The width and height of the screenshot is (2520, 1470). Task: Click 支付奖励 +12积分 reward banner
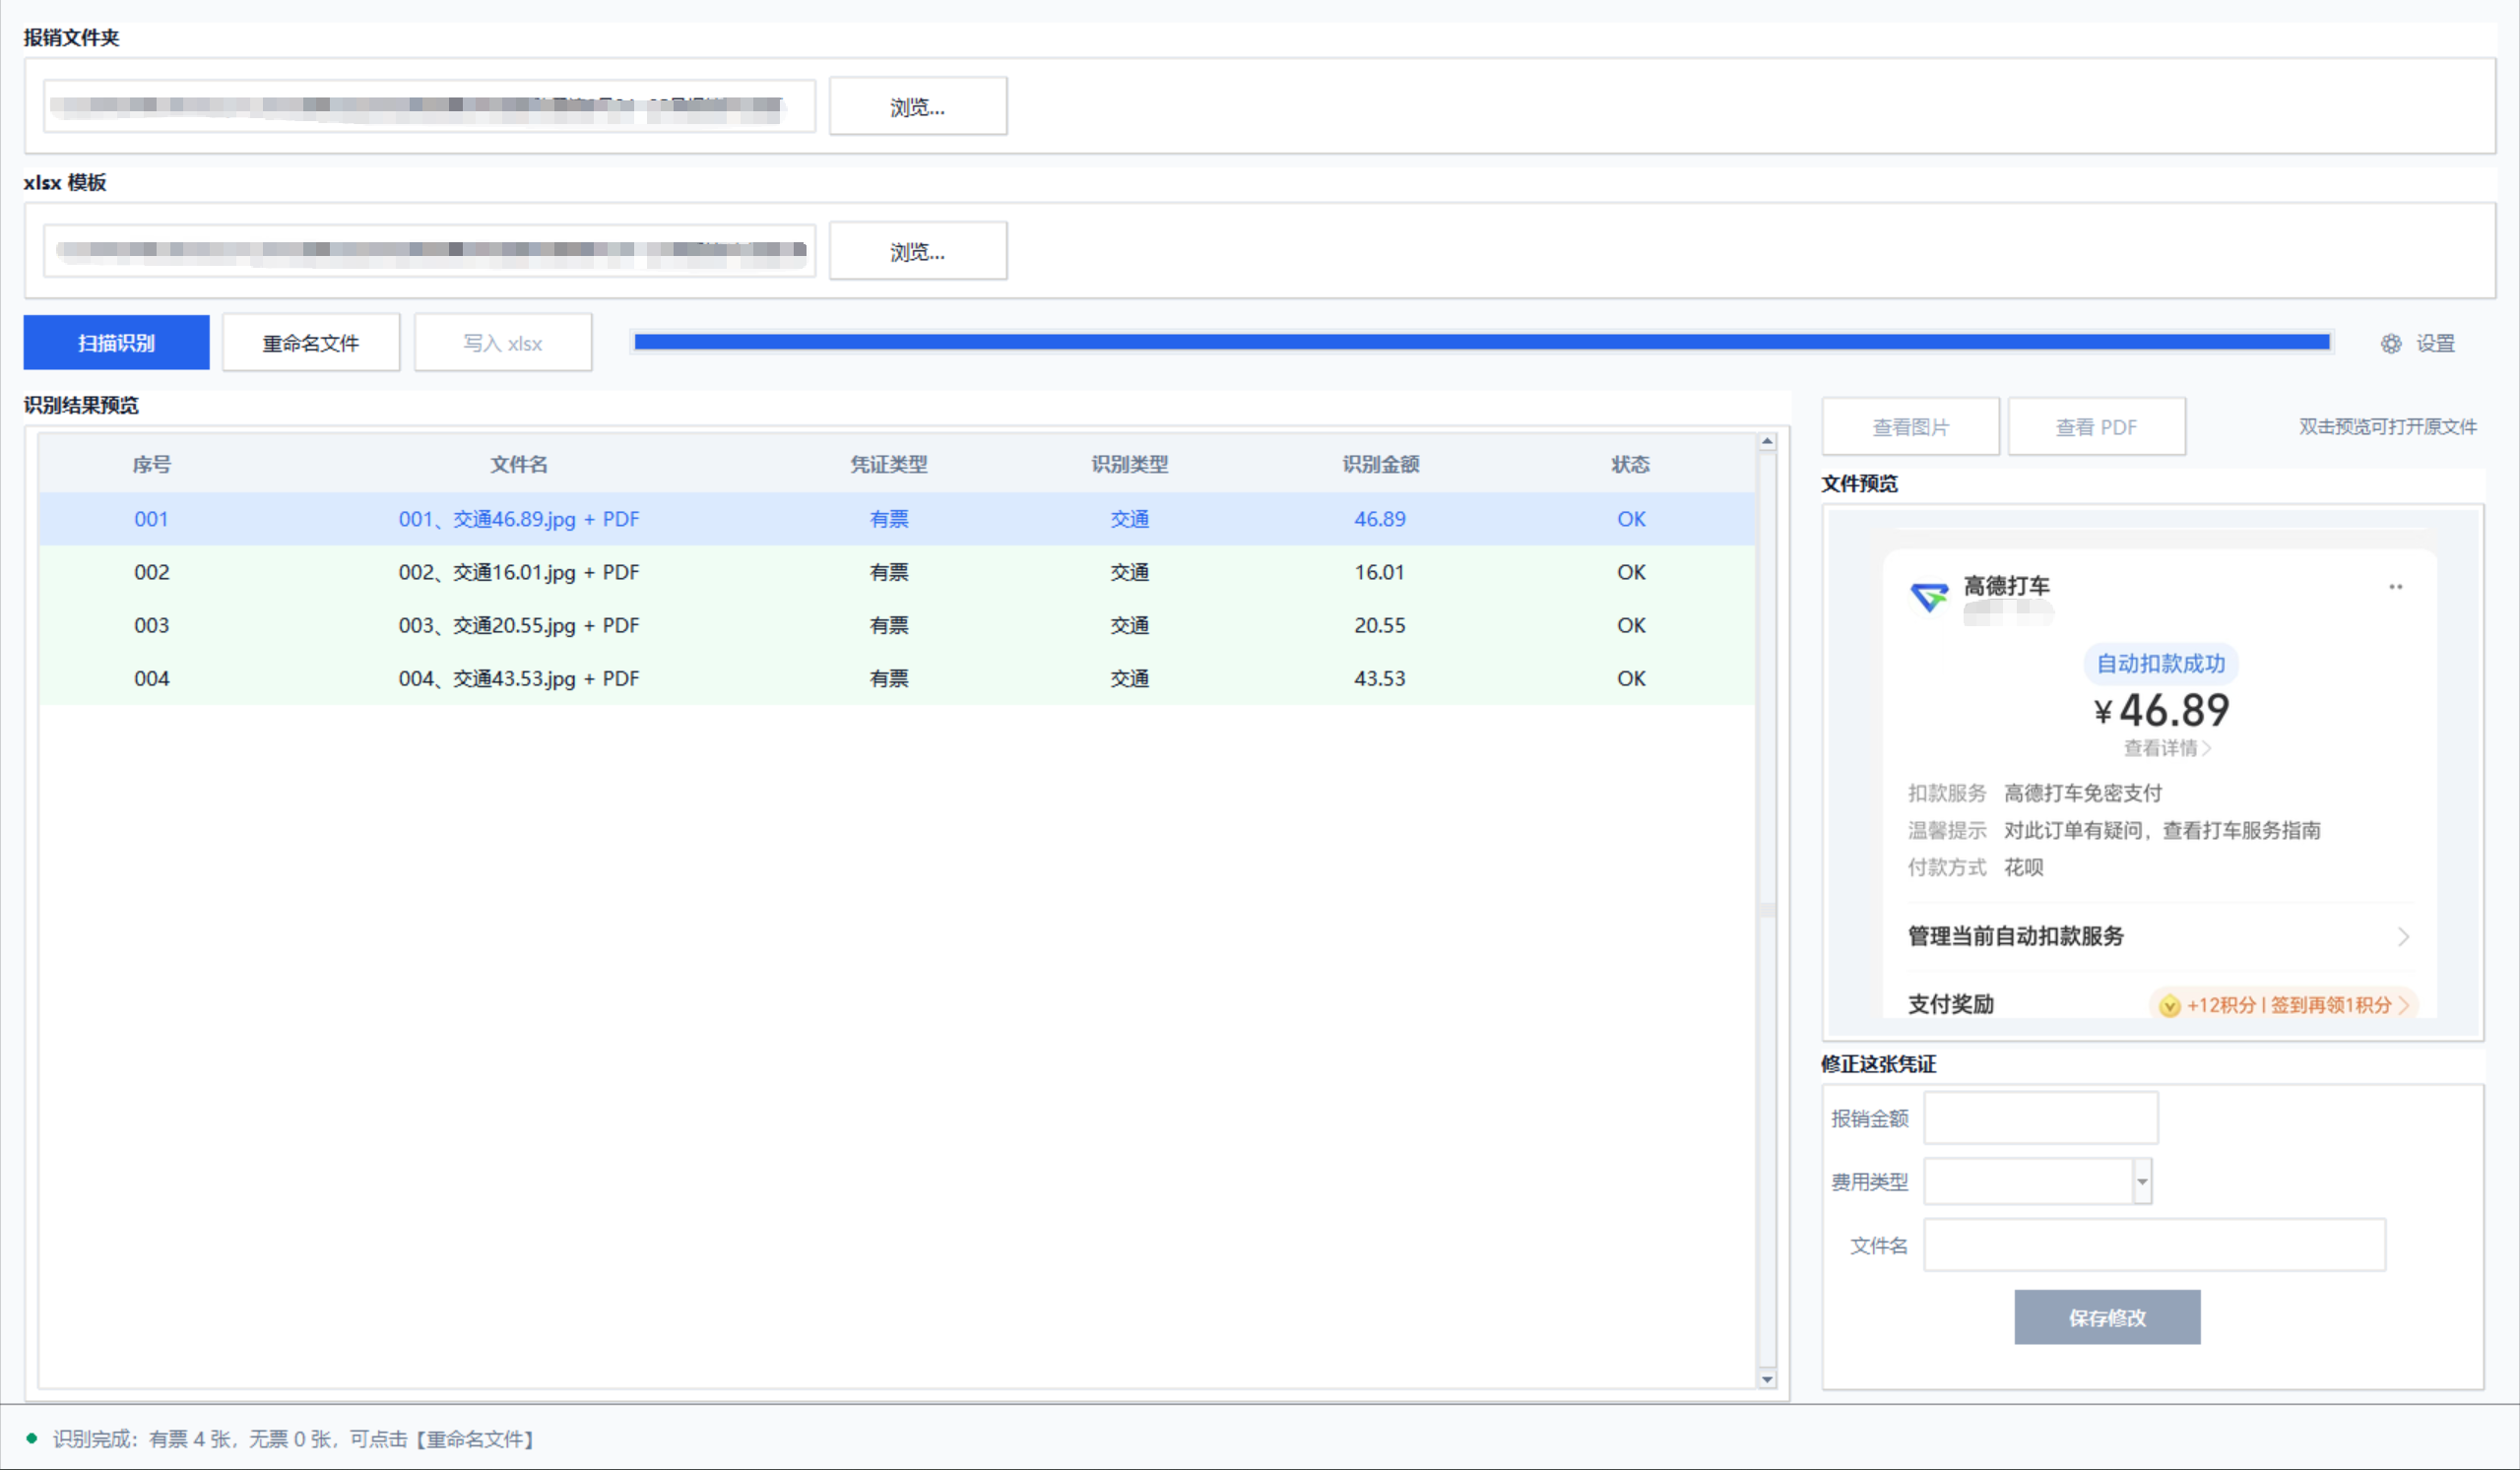coord(2284,1006)
